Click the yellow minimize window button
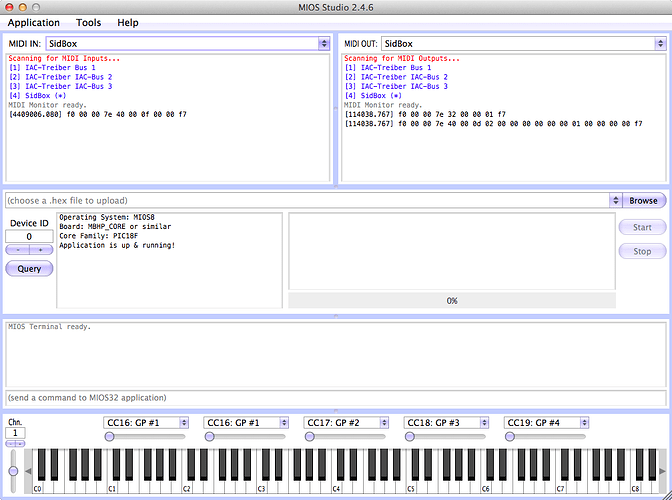The height and width of the screenshot is (500, 672). (x=22, y=7)
